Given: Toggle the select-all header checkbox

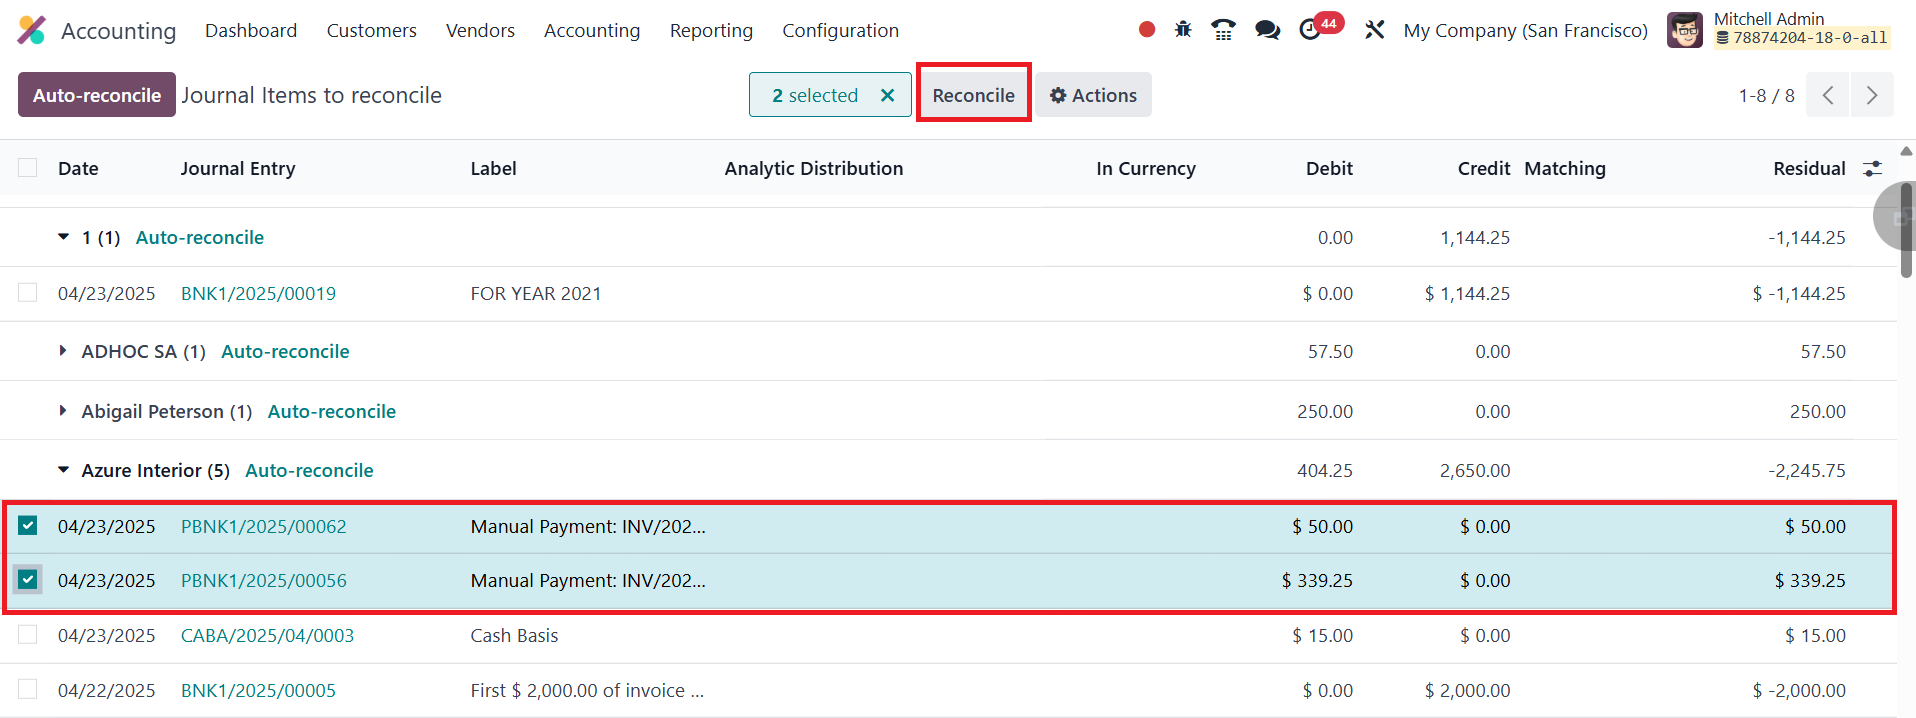Looking at the screenshot, I should [28, 168].
